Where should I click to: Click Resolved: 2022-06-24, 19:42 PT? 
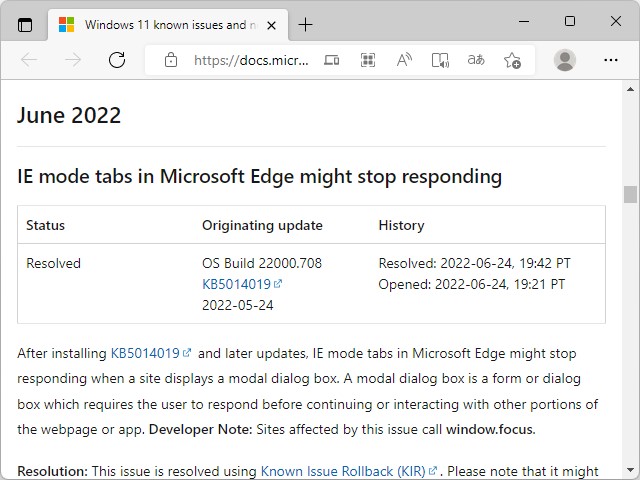[x=474, y=263]
